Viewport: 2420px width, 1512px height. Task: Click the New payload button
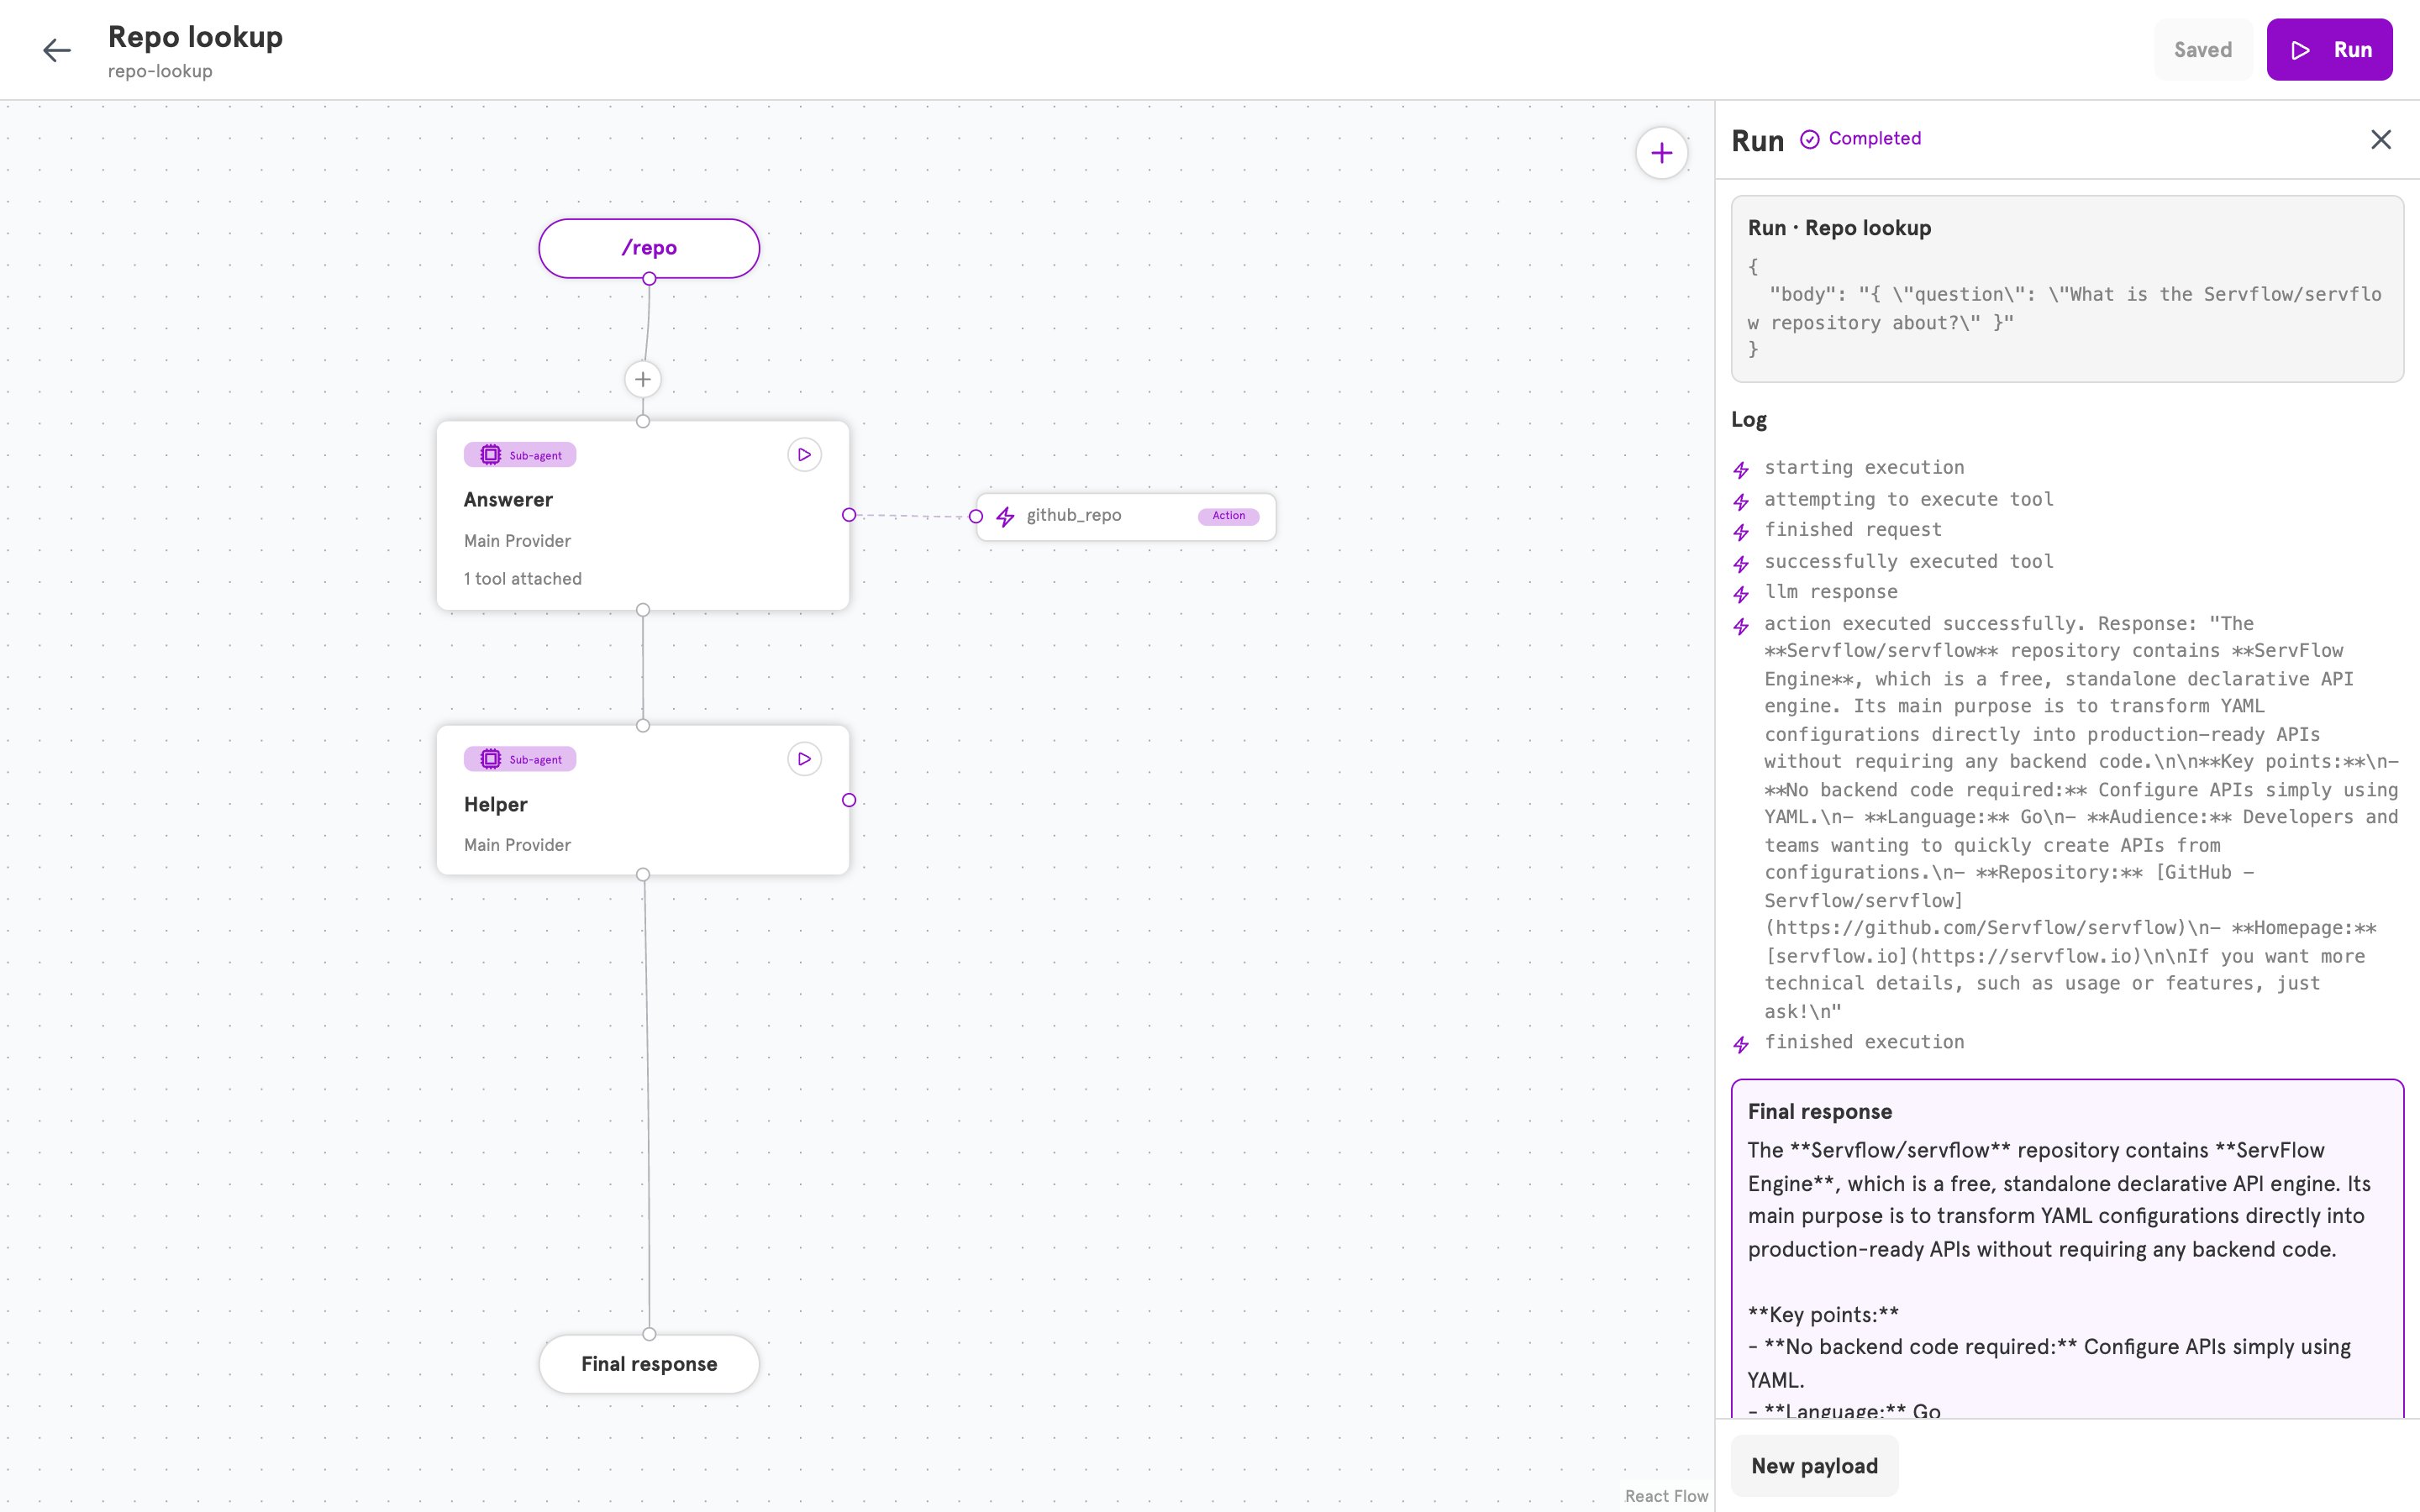click(x=1815, y=1466)
